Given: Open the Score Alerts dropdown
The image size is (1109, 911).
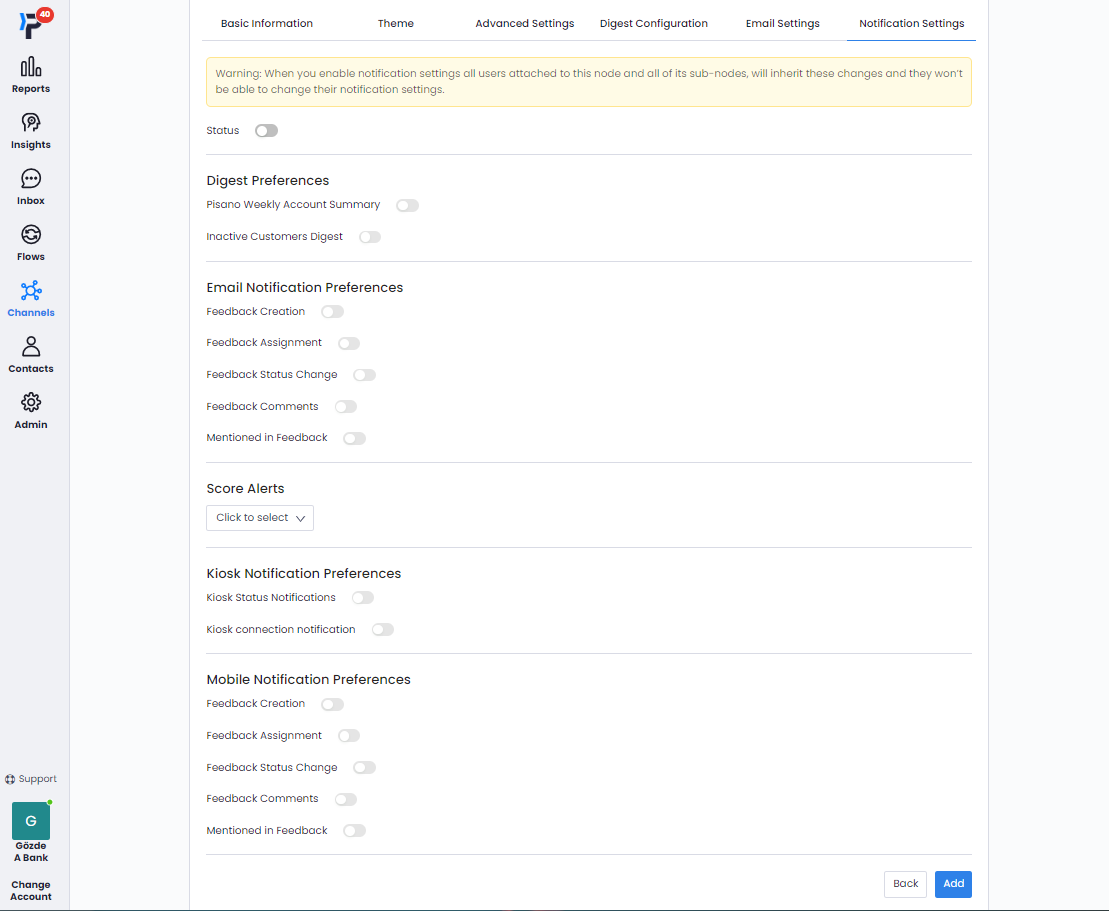Looking at the screenshot, I should tap(260, 518).
